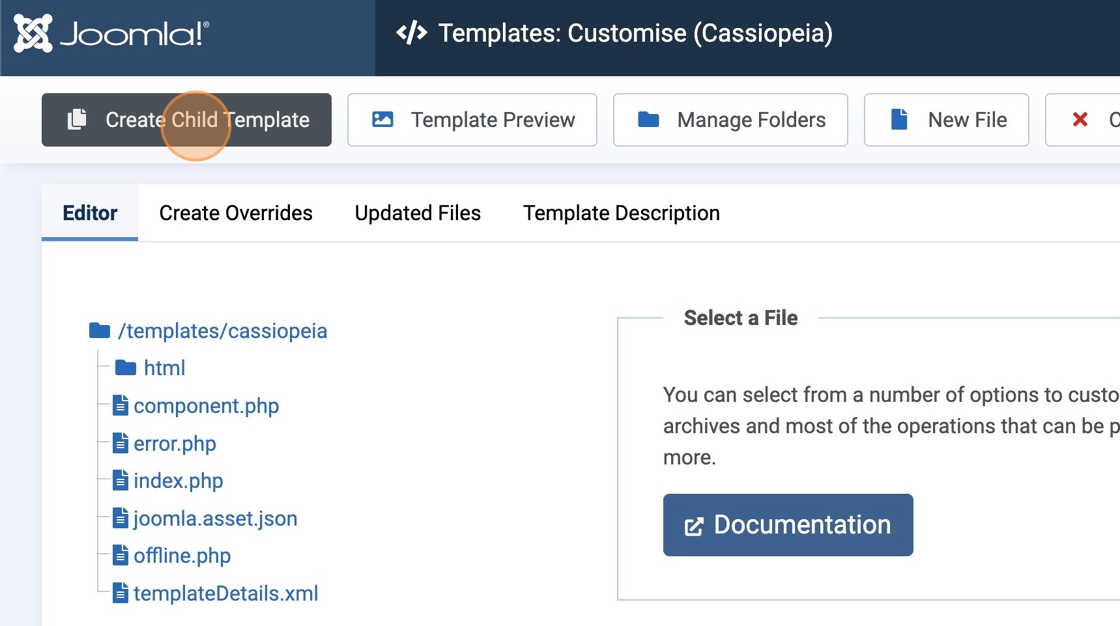Click the html folder icon

125,368
